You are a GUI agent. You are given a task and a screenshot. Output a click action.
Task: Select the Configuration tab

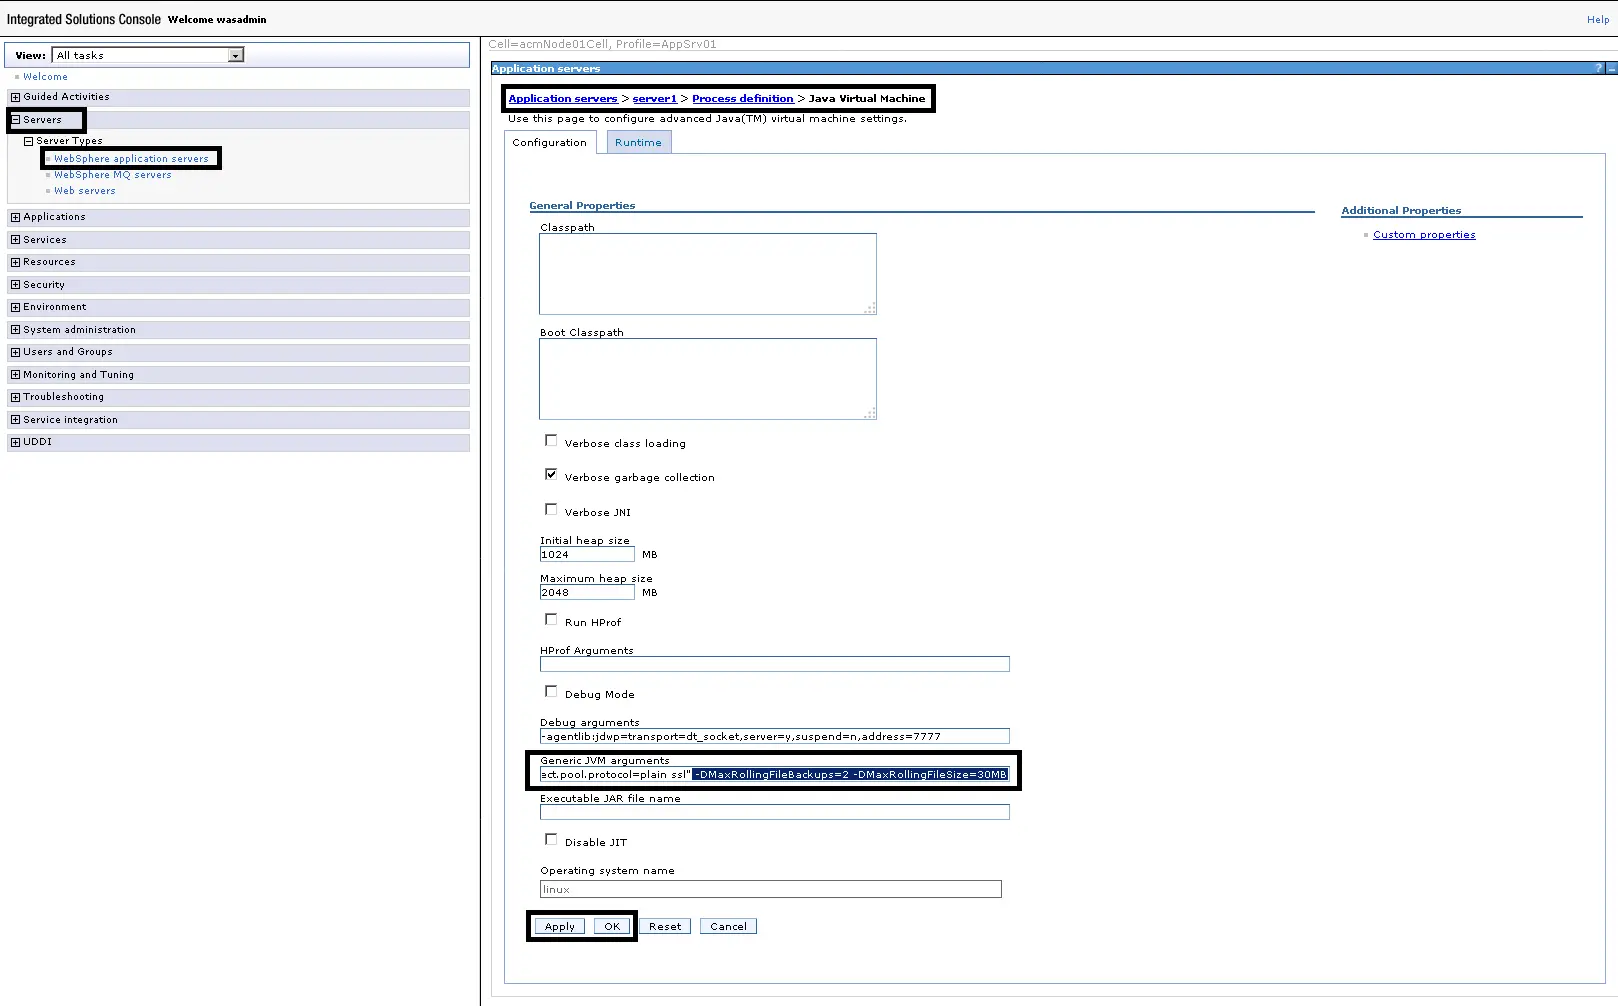[x=549, y=142]
